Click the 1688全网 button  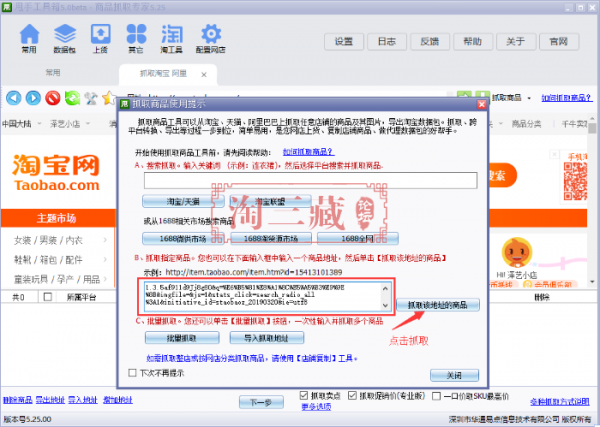(357, 239)
